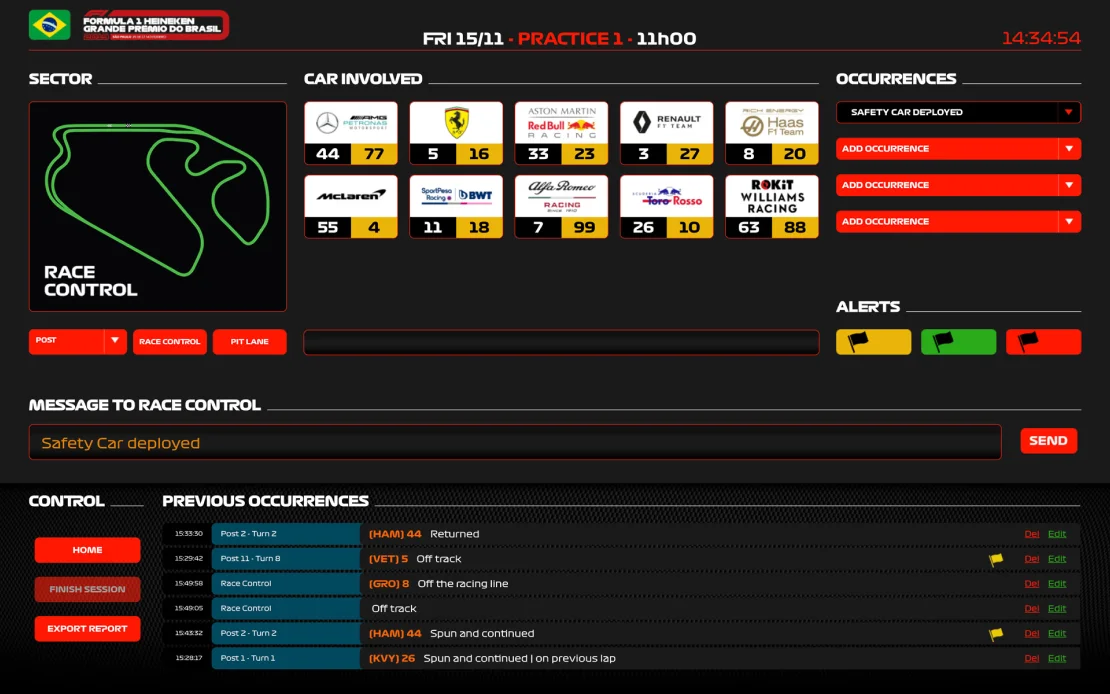Click the Message to Race Control input field

tap(515, 440)
